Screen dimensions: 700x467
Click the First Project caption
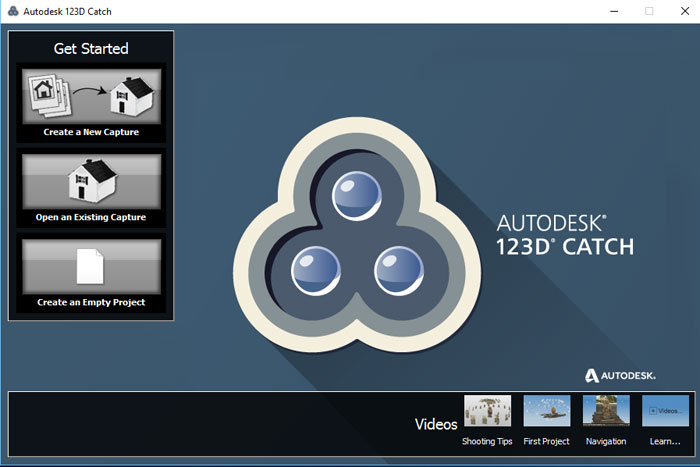pyautogui.click(x=546, y=442)
